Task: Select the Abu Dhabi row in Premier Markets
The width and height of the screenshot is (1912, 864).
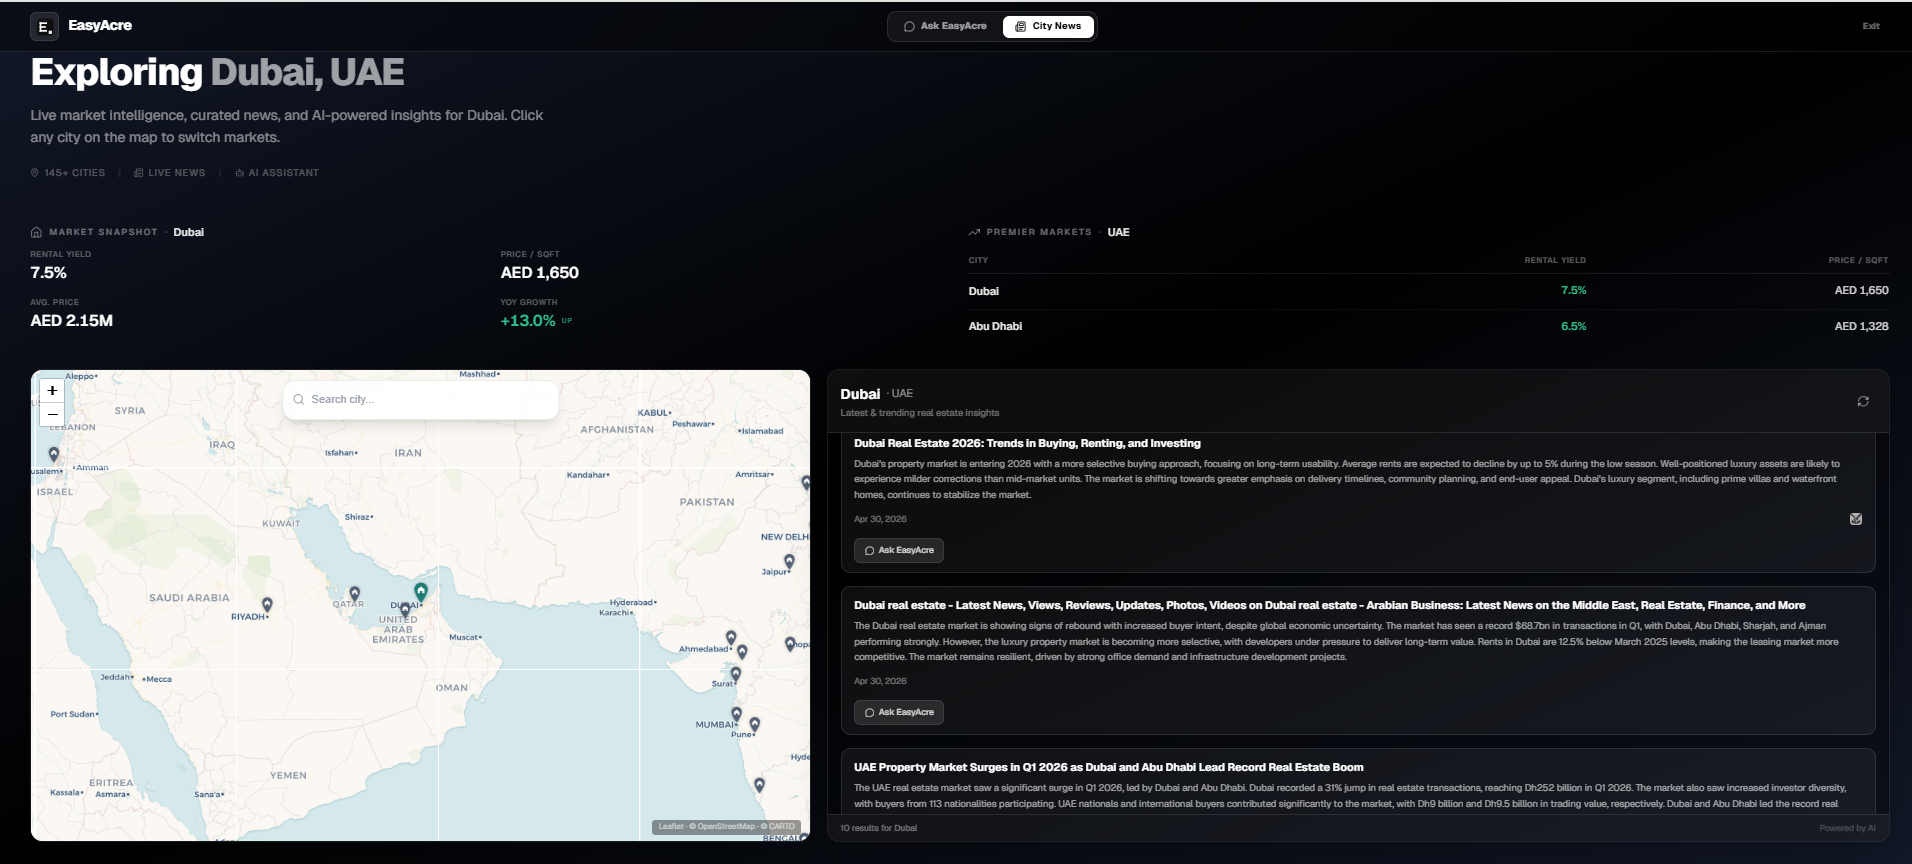Action: 1428,326
